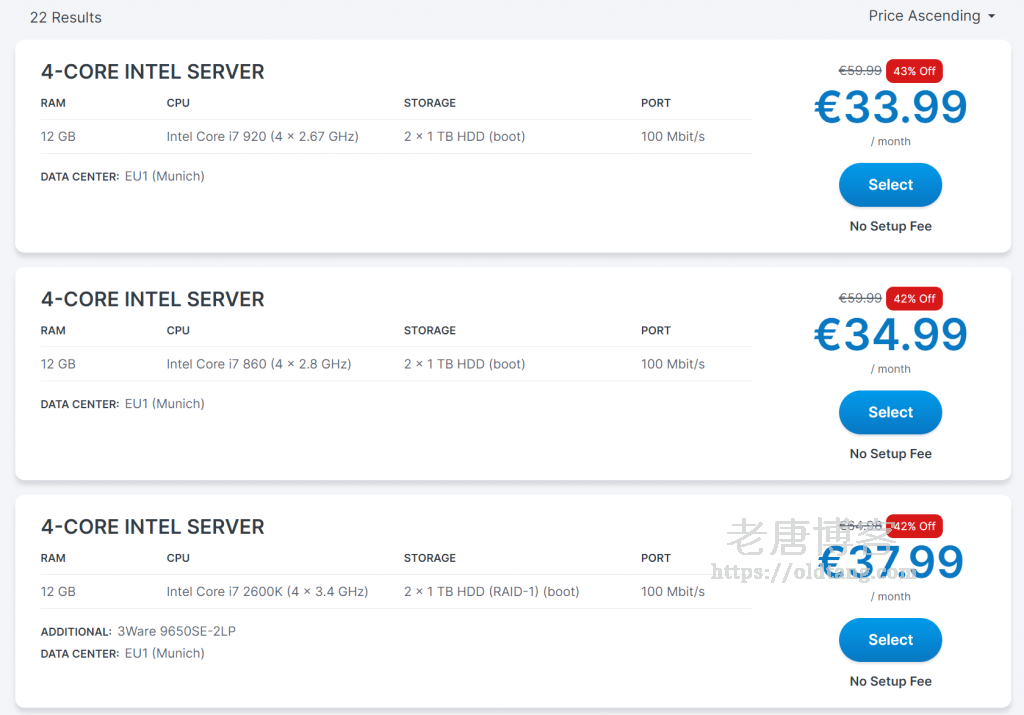Click the €34.99 monthly price
The width and height of the screenshot is (1024, 715).
[x=891, y=335]
